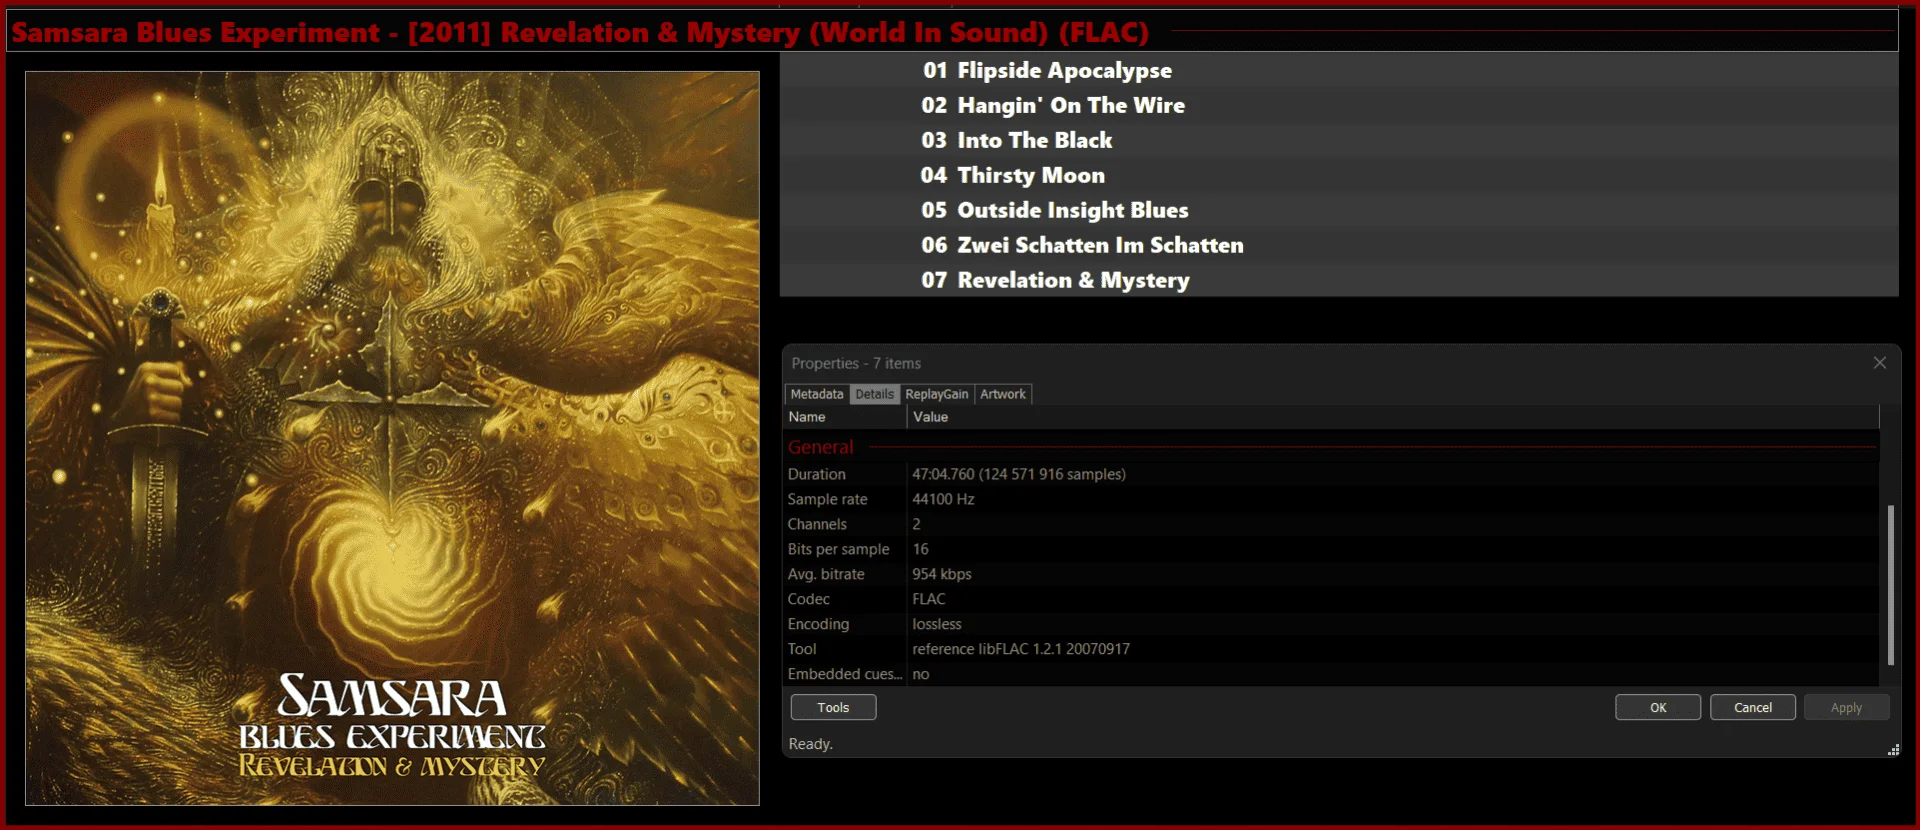Open the Artwork tab
The width and height of the screenshot is (1920, 830).
(1003, 394)
